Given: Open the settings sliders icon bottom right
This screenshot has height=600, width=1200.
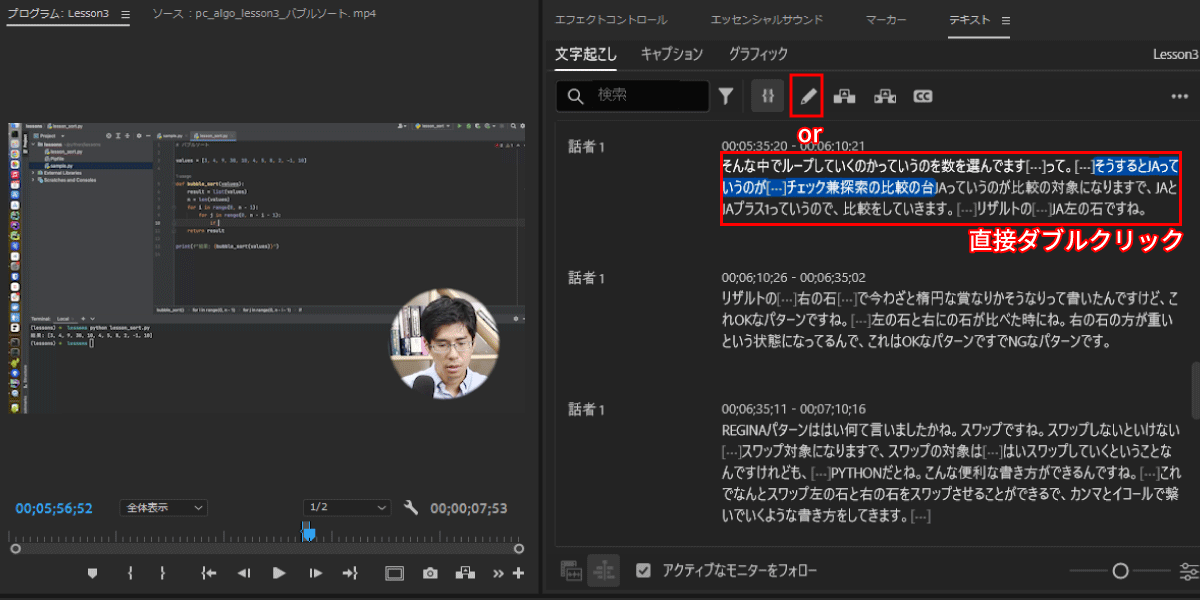Looking at the screenshot, I should coord(1189,570).
